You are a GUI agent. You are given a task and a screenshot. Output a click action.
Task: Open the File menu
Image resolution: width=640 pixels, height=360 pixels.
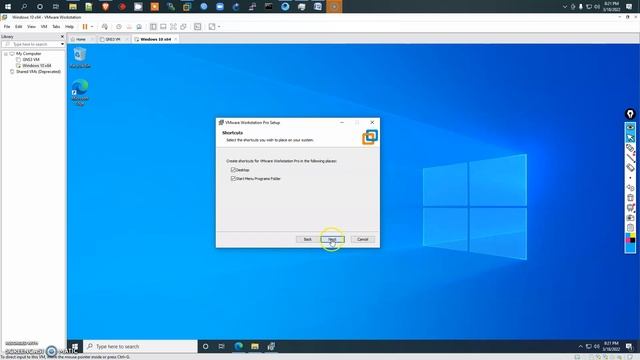[7, 27]
